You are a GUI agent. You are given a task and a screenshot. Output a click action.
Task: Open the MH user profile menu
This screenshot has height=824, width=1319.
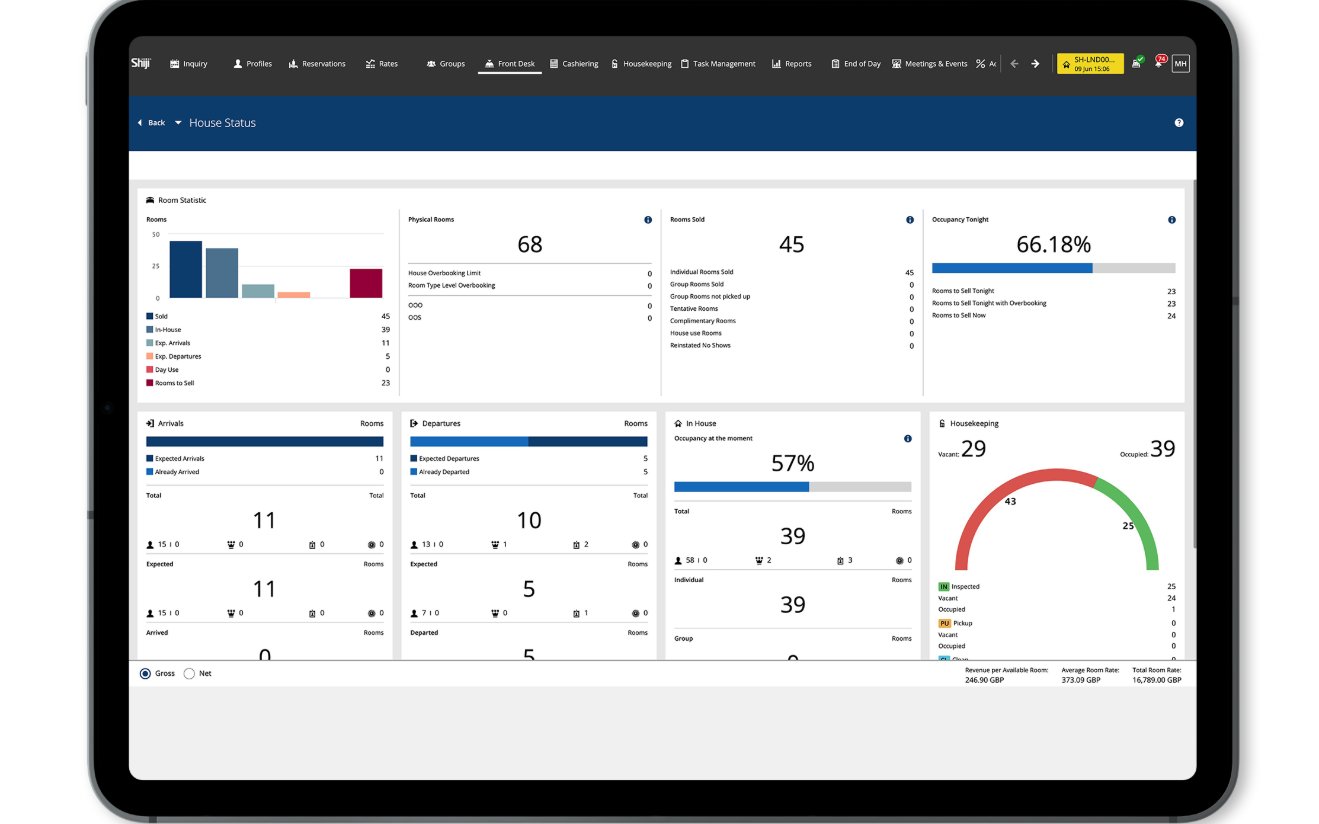click(1181, 64)
